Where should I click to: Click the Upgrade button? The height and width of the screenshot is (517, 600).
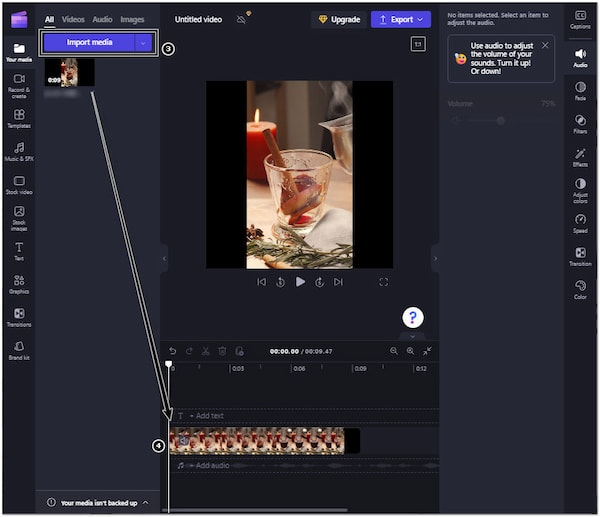339,19
